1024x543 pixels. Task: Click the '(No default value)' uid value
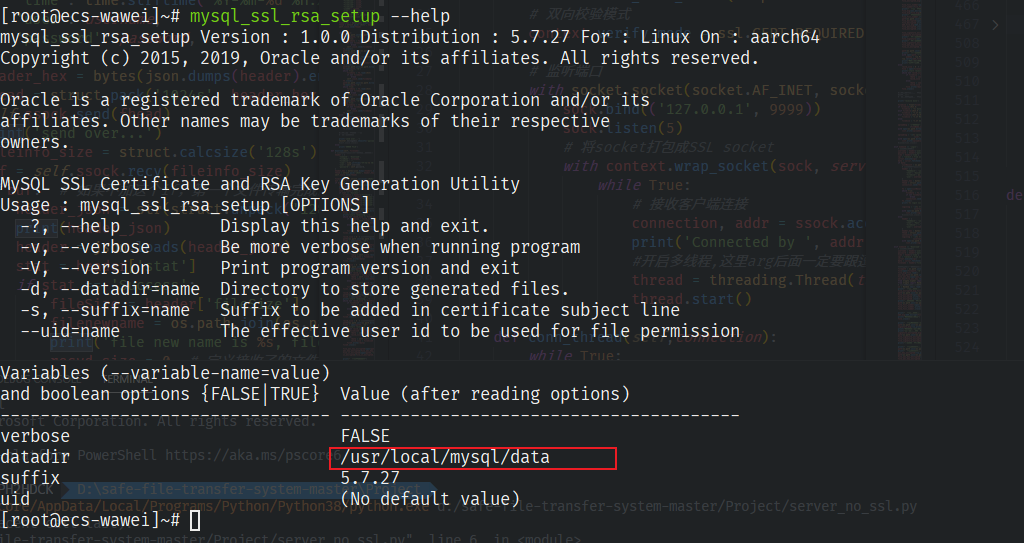[x=430, y=499]
